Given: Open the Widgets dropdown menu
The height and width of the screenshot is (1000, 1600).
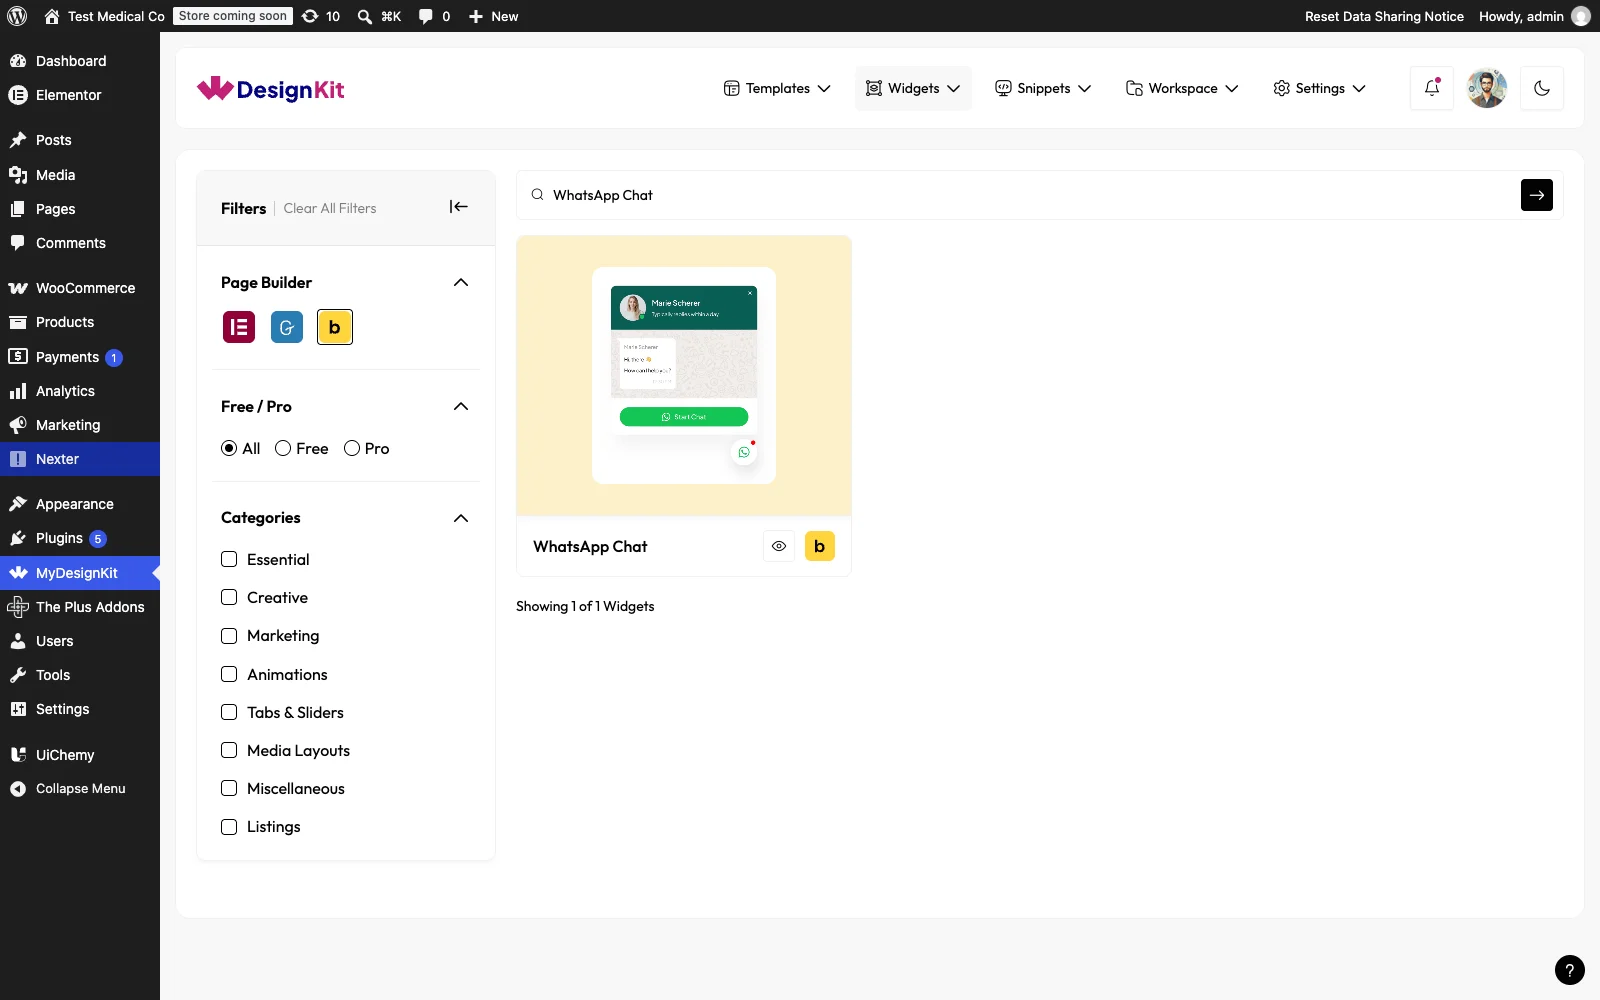Looking at the screenshot, I should (x=913, y=88).
